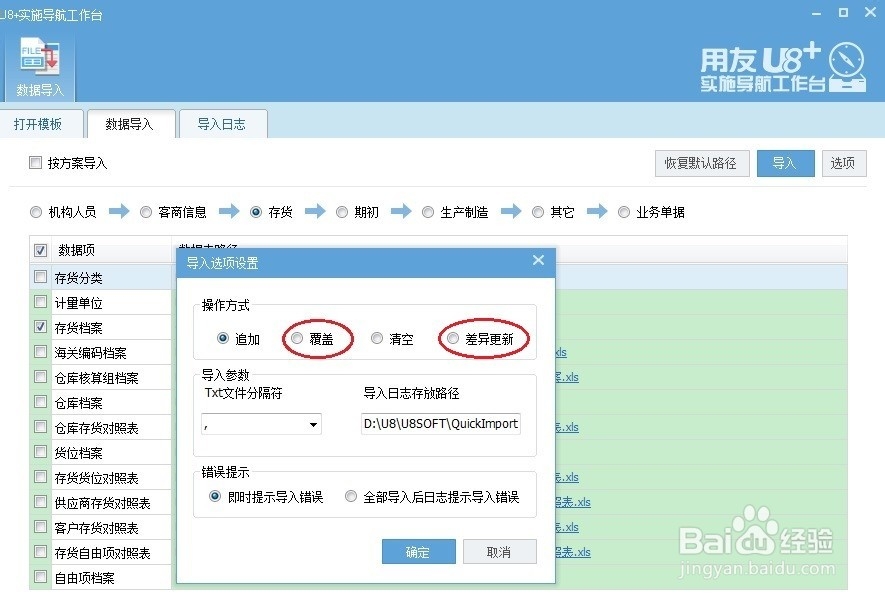Uncheck the 存货档案 checkbox
Viewport: 885px width, 599px height.
pos(41,326)
